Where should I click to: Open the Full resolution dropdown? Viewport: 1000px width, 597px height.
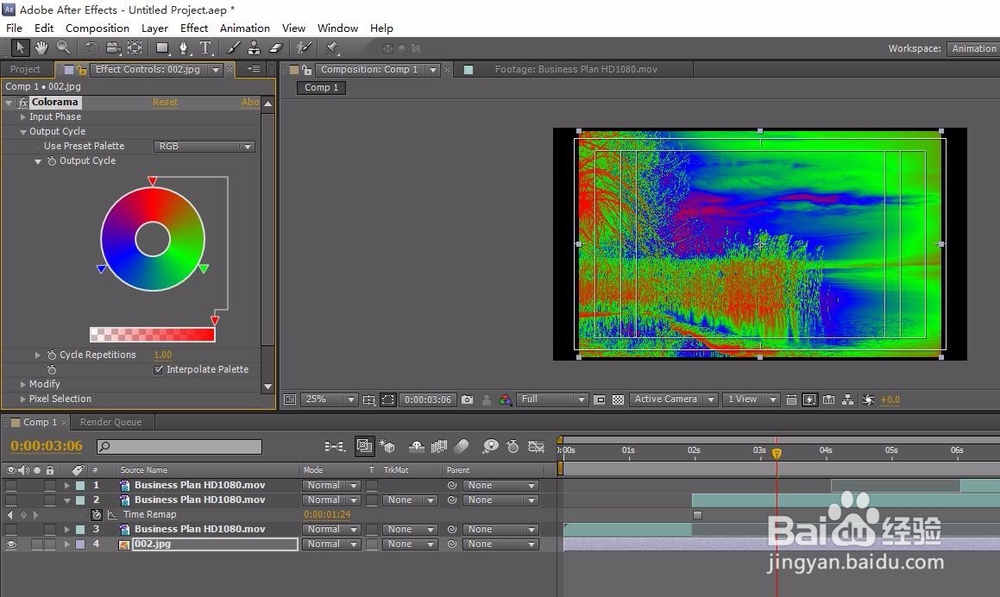[552, 400]
